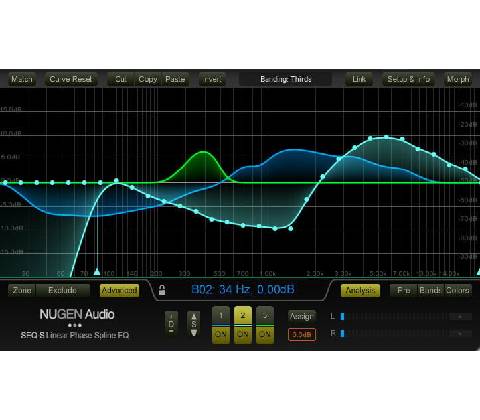
Task: Select EQ curve 2
Action: 243,315
